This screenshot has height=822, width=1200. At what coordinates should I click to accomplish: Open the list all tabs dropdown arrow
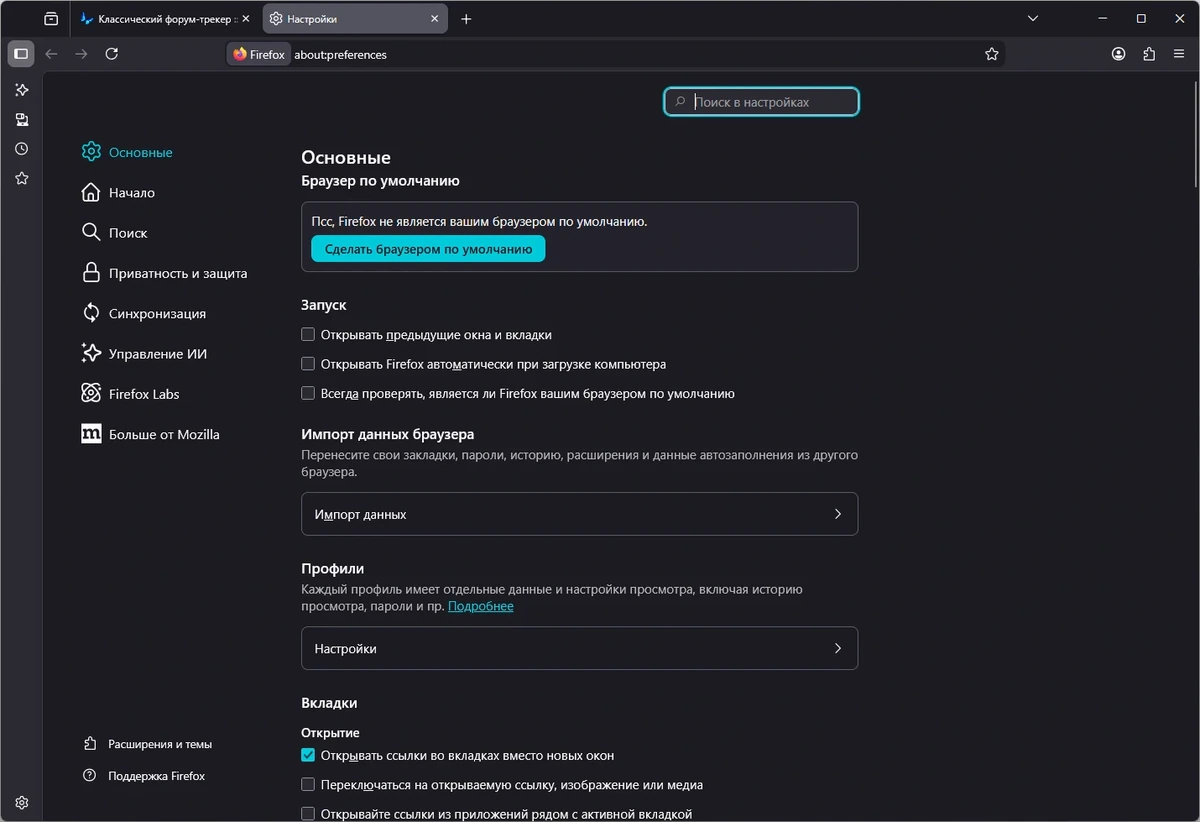(1034, 19)
